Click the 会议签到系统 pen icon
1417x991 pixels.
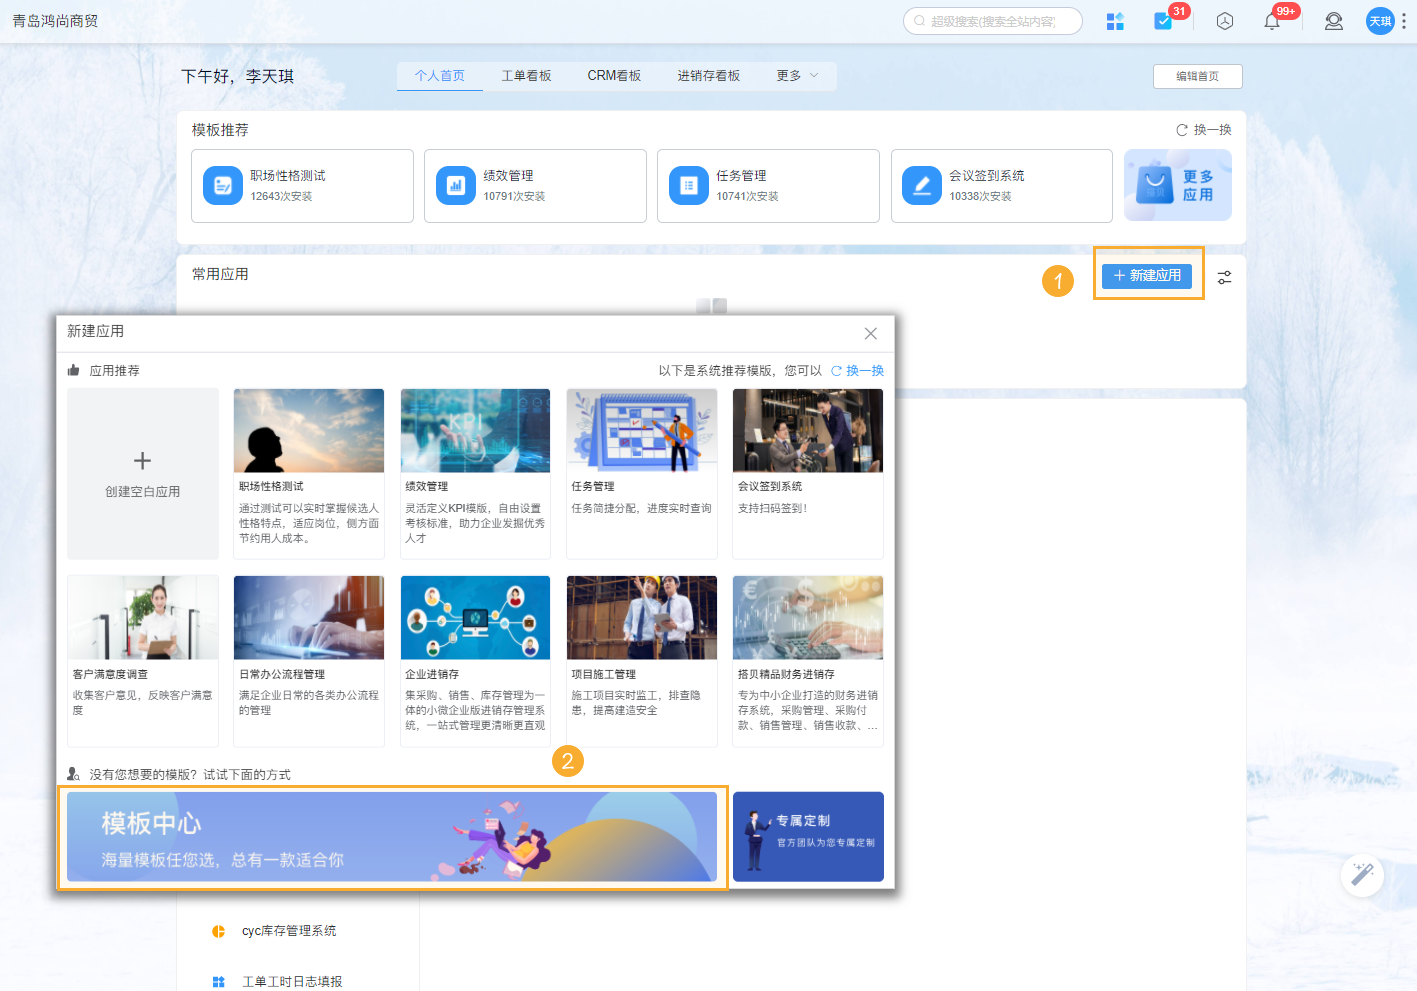[922, 185]
